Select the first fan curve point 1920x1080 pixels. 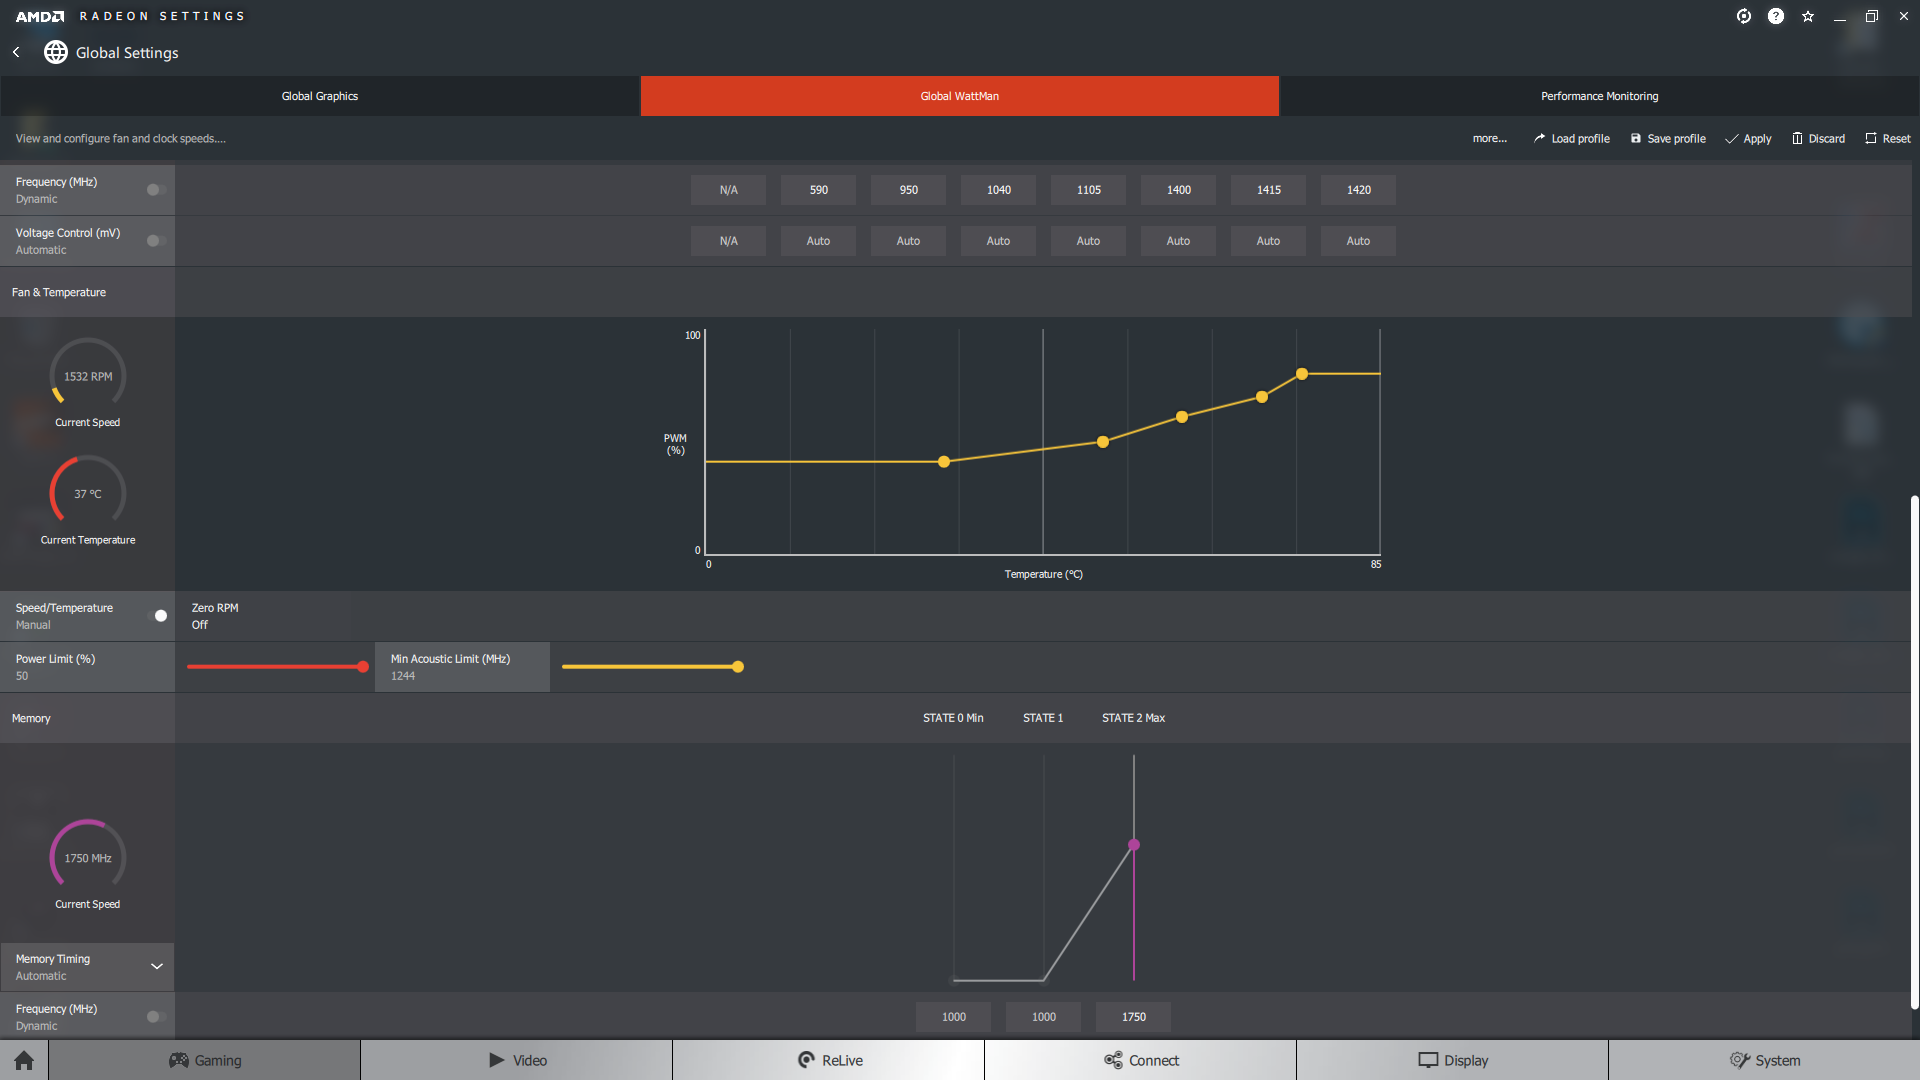click(x=944, y=462)
